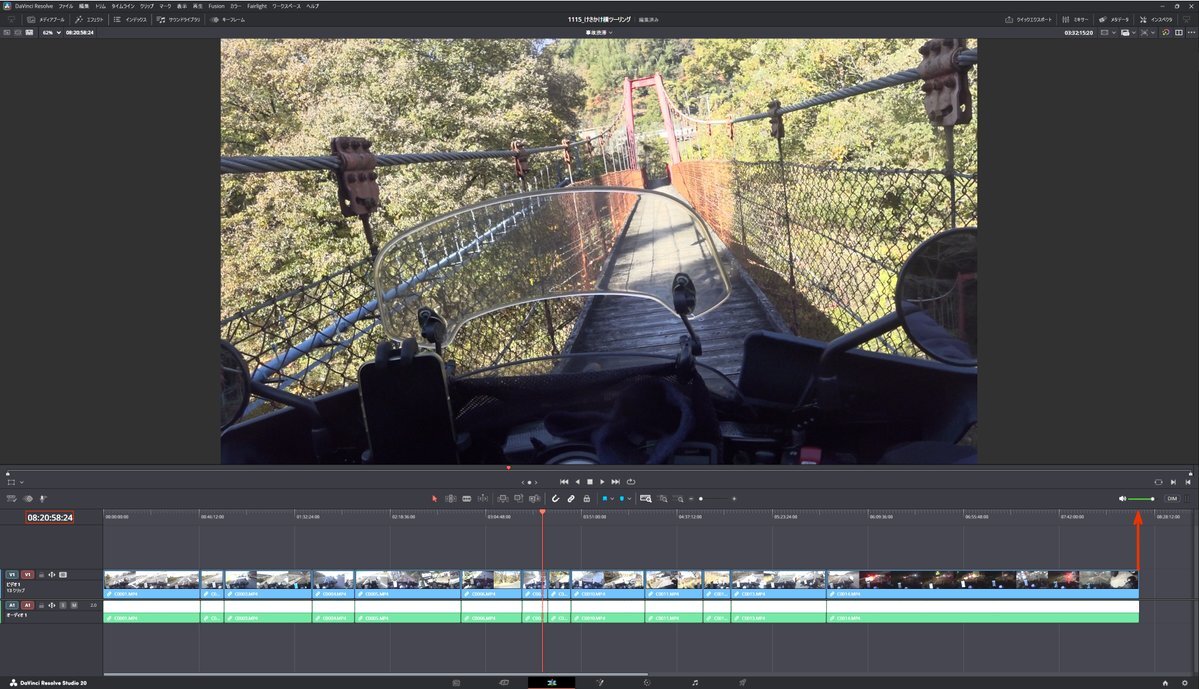Expand the viewer zoom 62% dropdown
The height and width of the screenshot is (689, 1199).
point(51,32)
